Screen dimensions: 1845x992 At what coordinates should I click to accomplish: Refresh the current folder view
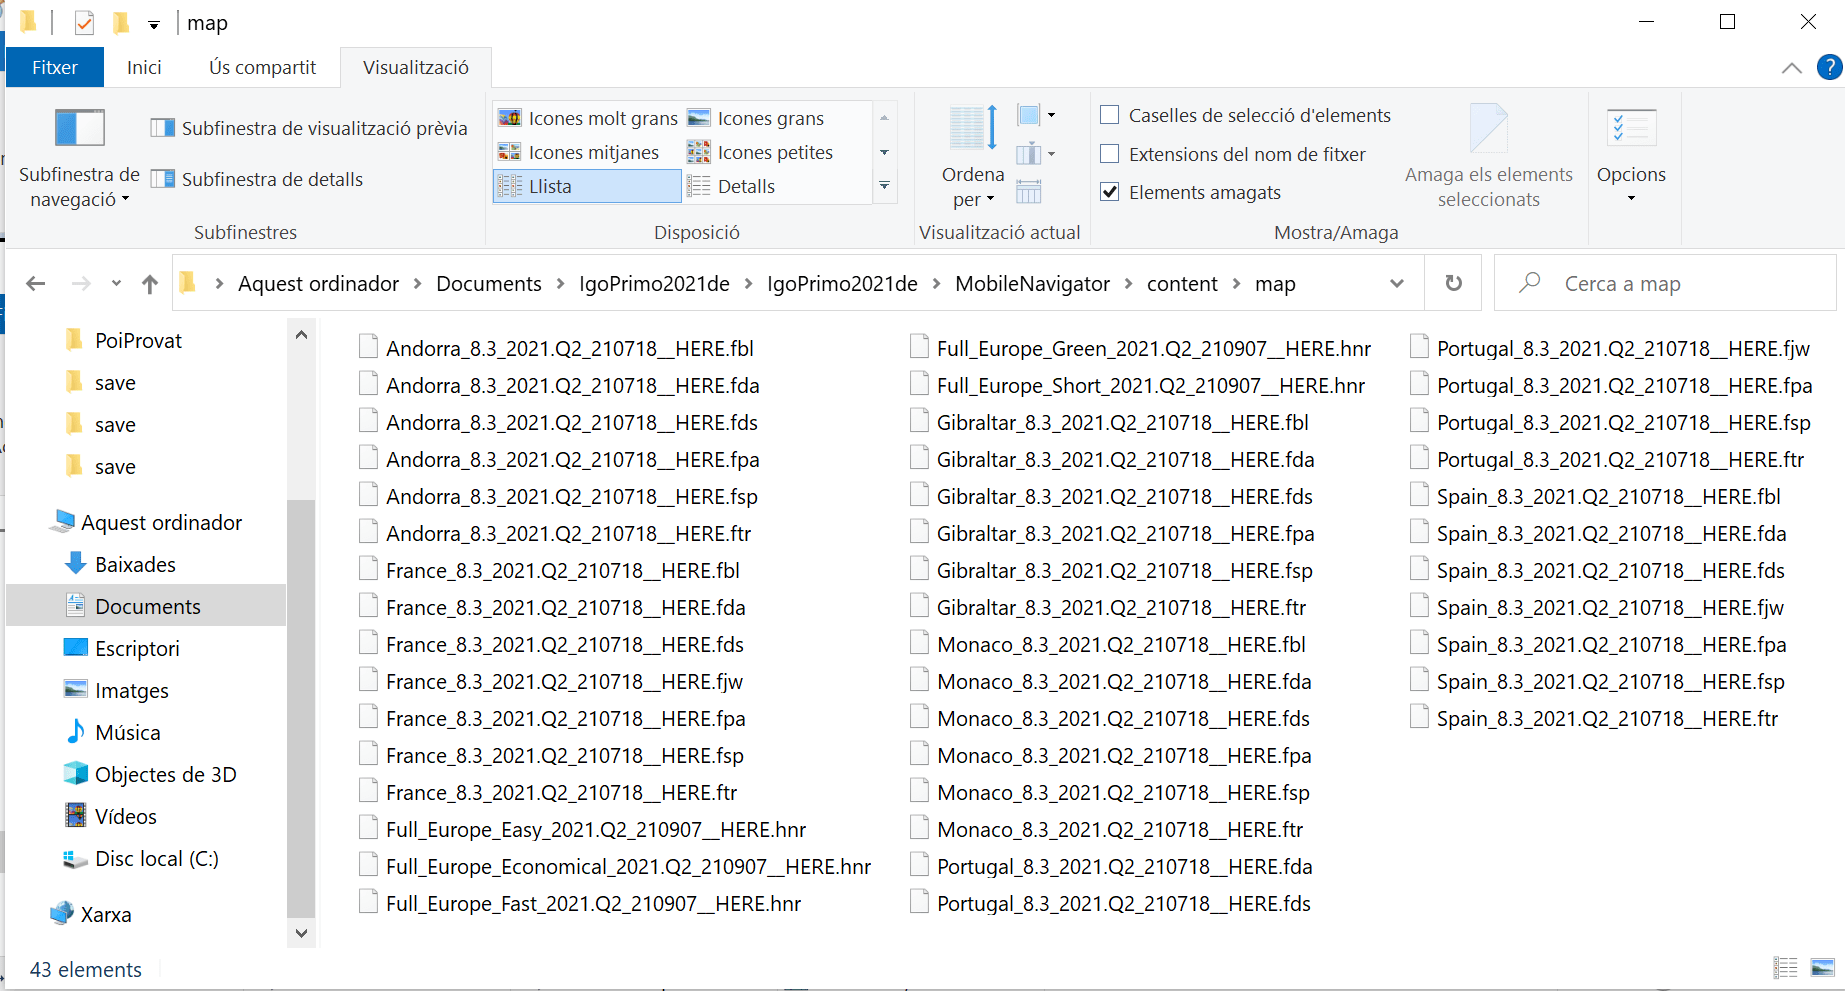[1453, 284]
